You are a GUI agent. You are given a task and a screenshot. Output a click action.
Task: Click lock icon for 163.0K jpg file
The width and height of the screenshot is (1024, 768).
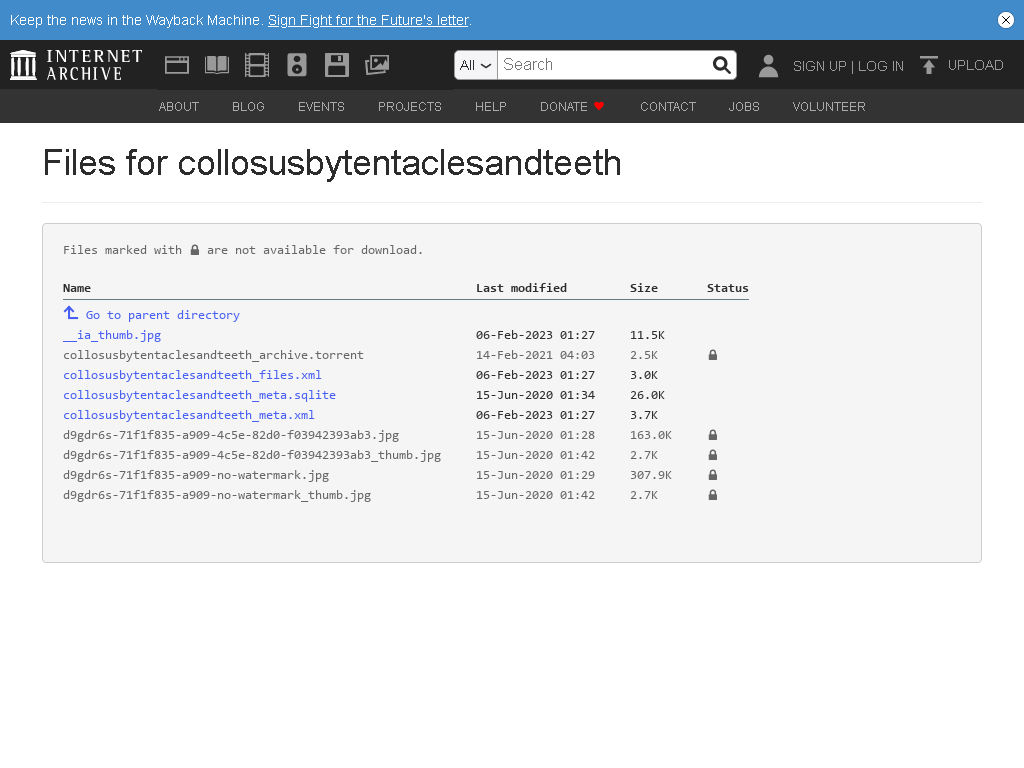[x=712, y=435]
